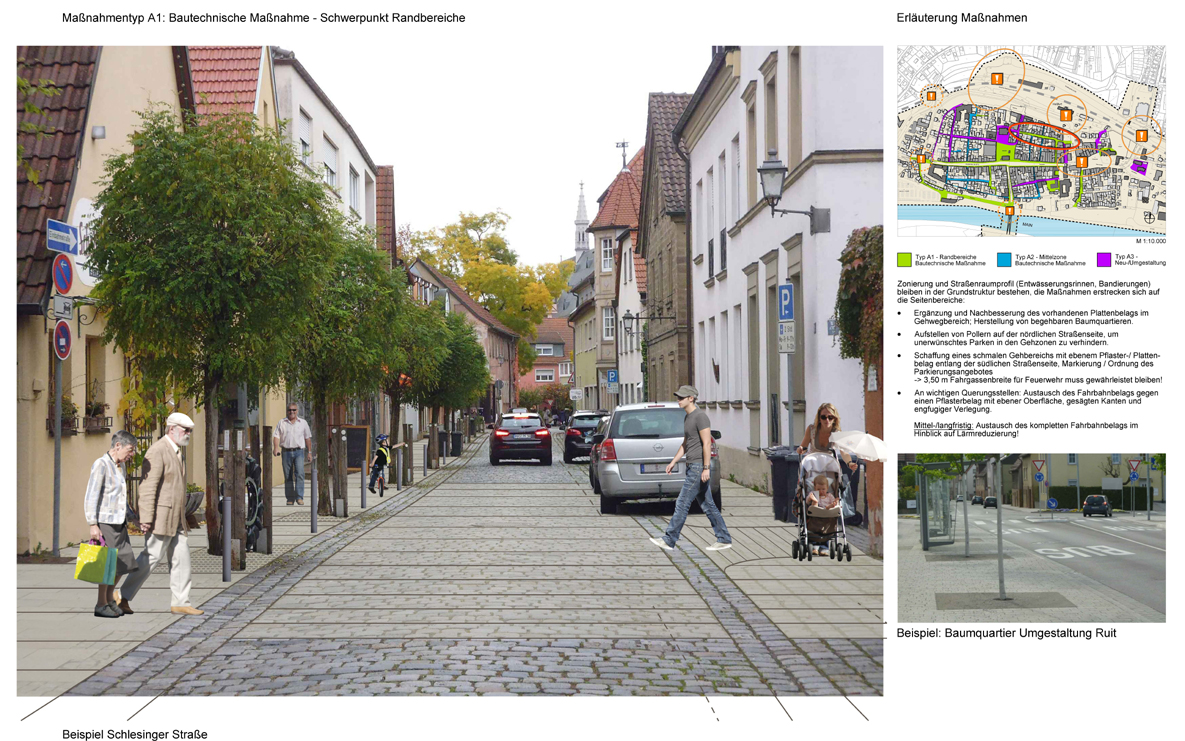
Task: Click the left-arrow no-stopping sign above the pole
Action: click(x=63, y=272)
